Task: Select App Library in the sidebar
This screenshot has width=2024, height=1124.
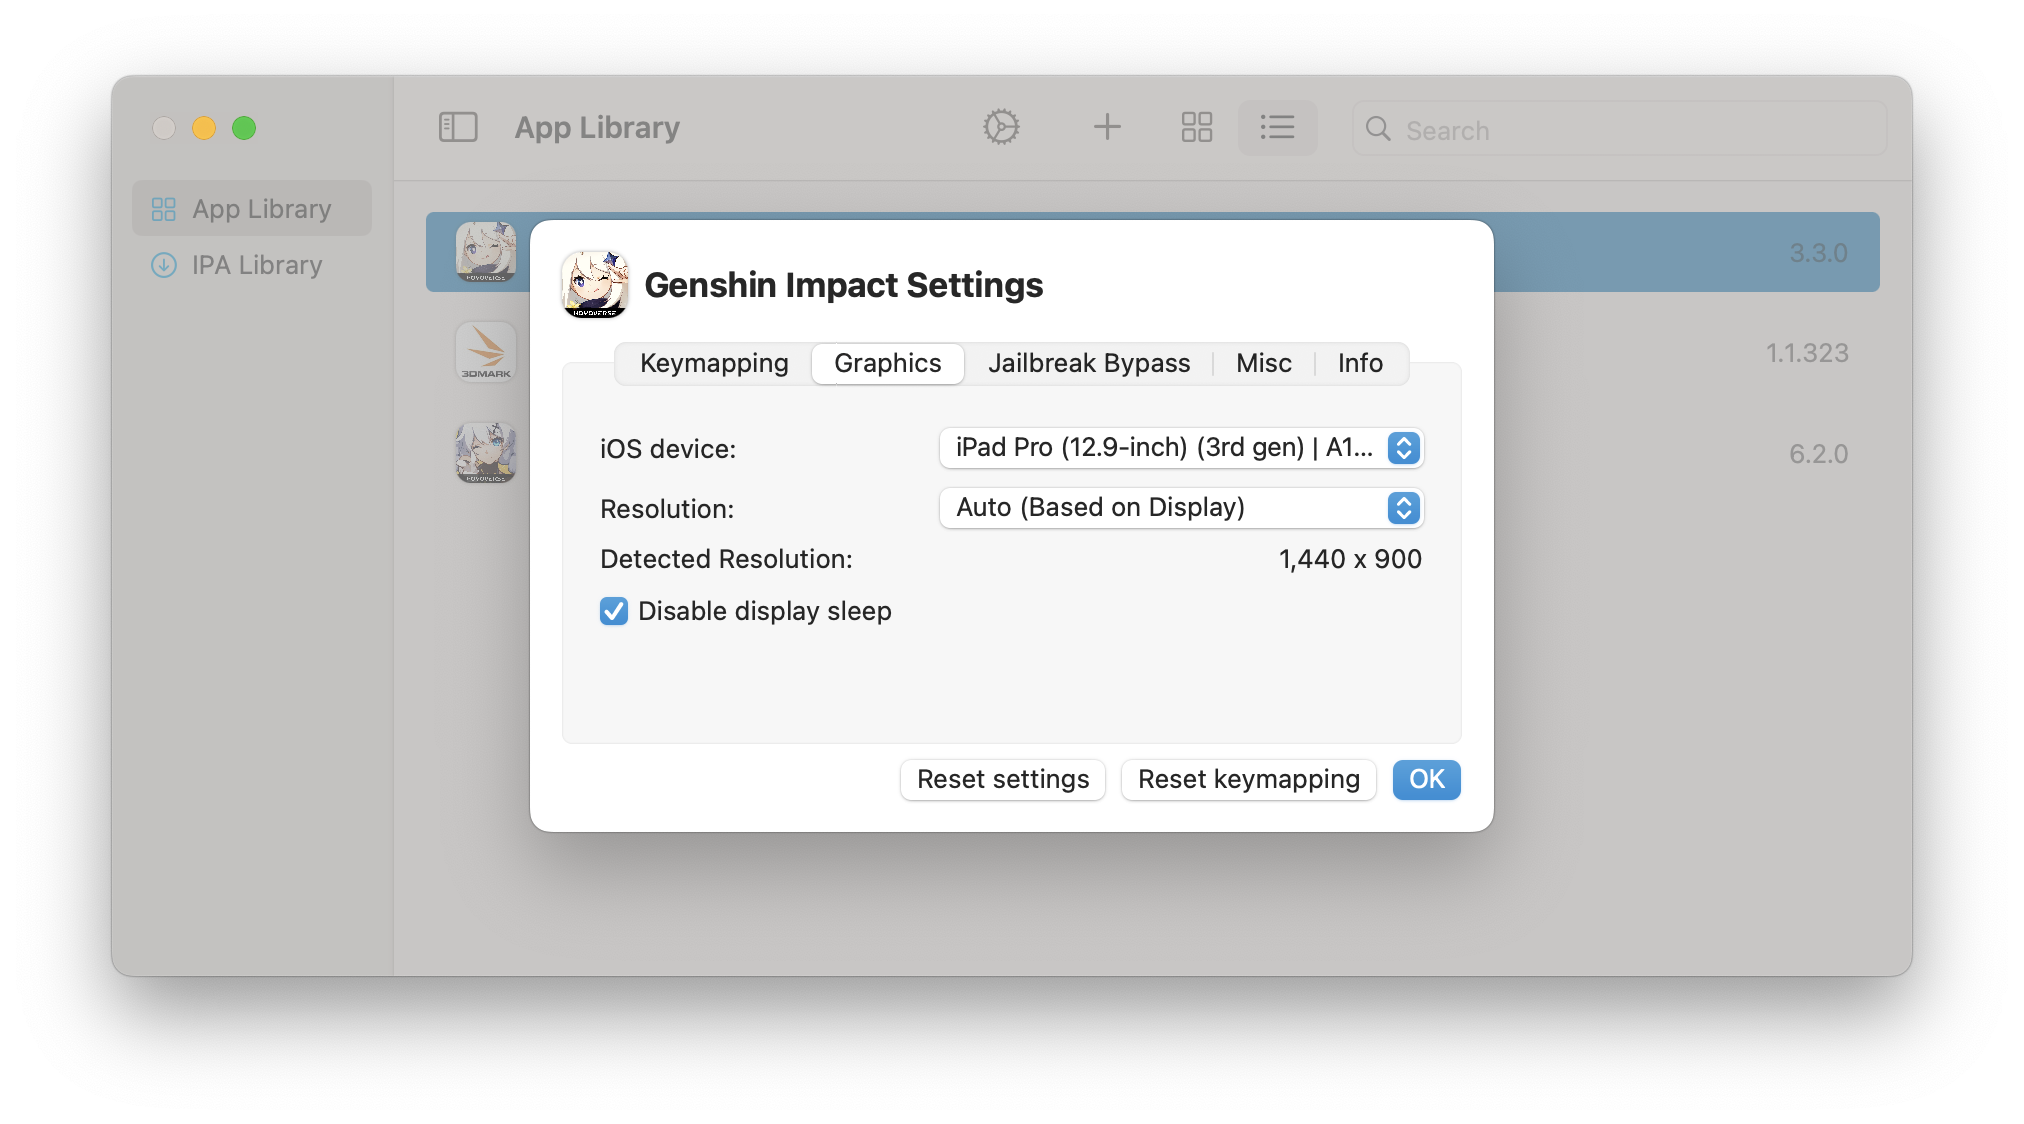Action: click(x=251, y=208)
